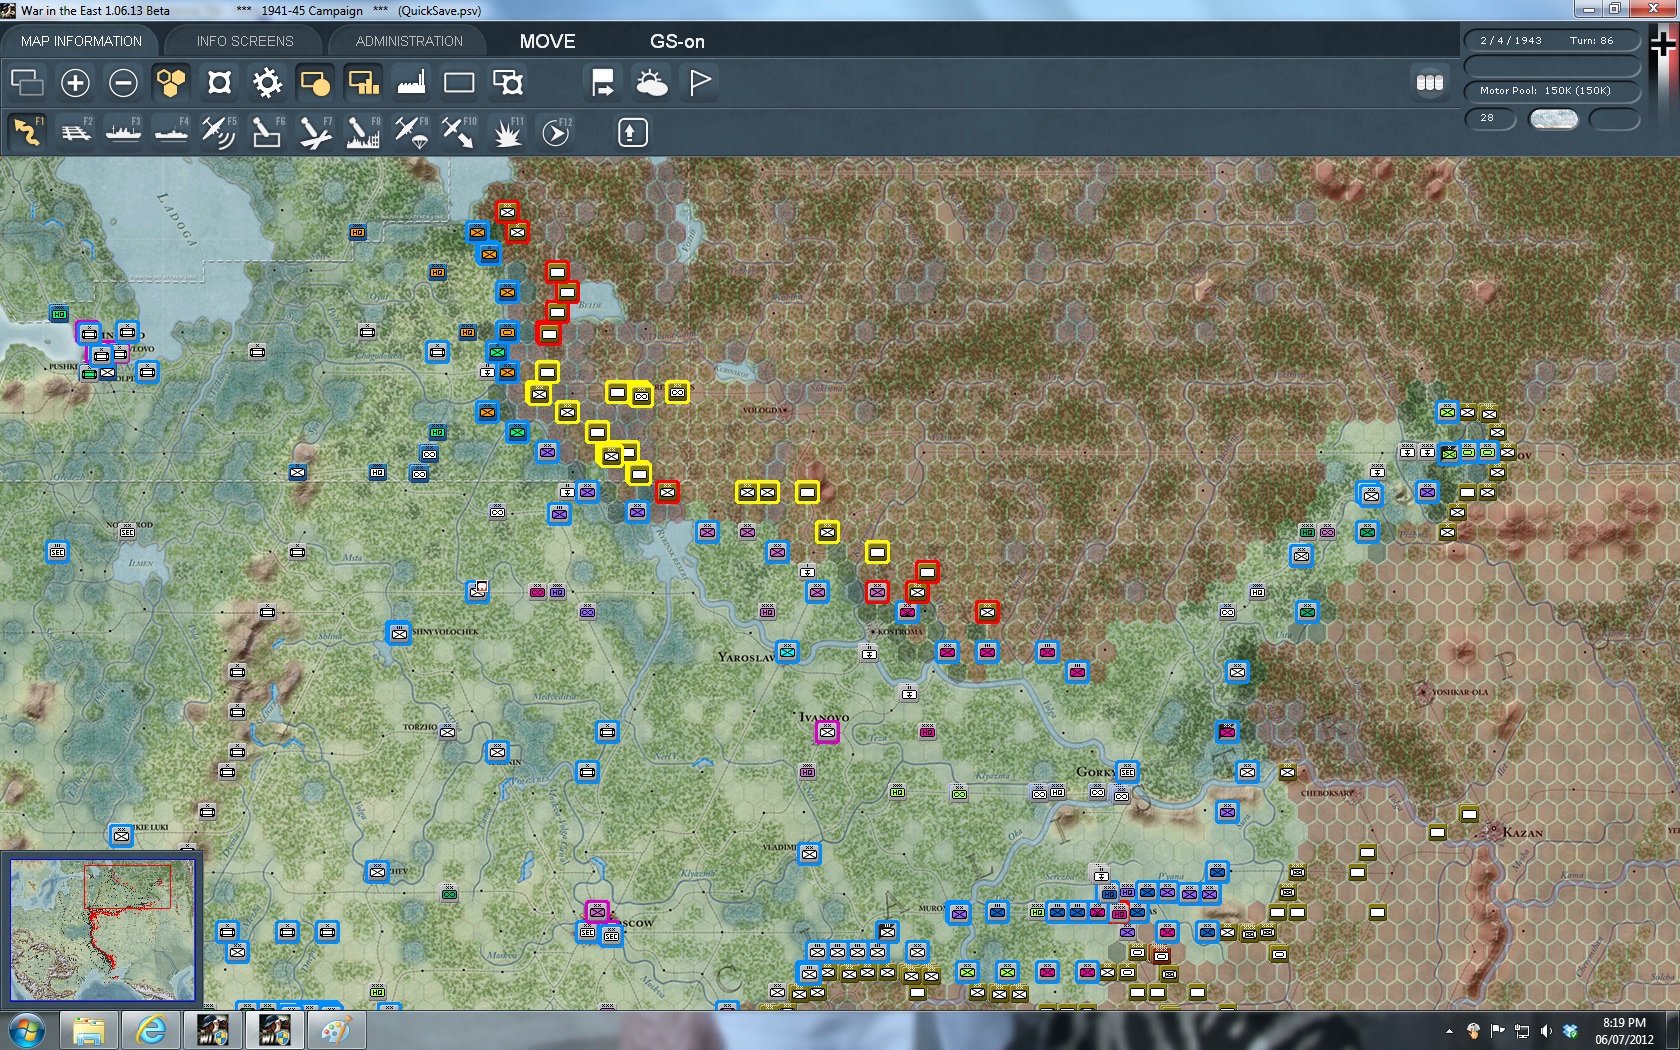The width and height of the screenshot is (1680, 1050).
Task: Open the taskbar clock showing 8:19 PM
Action: point(1624,1031)
